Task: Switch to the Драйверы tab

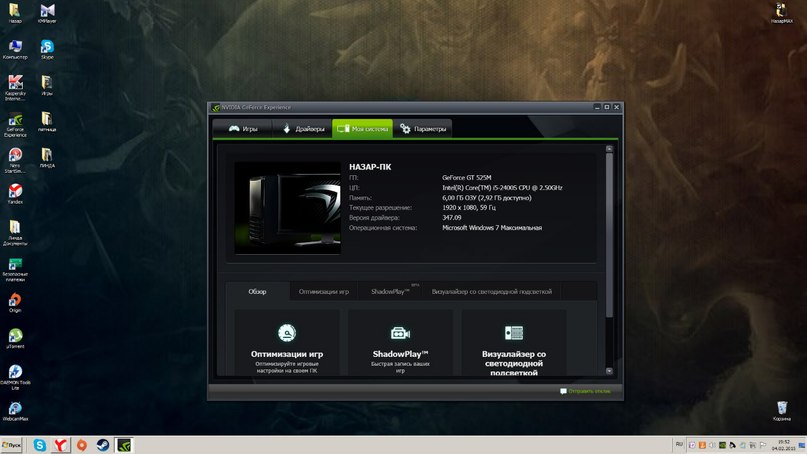Action: [303, 129]
